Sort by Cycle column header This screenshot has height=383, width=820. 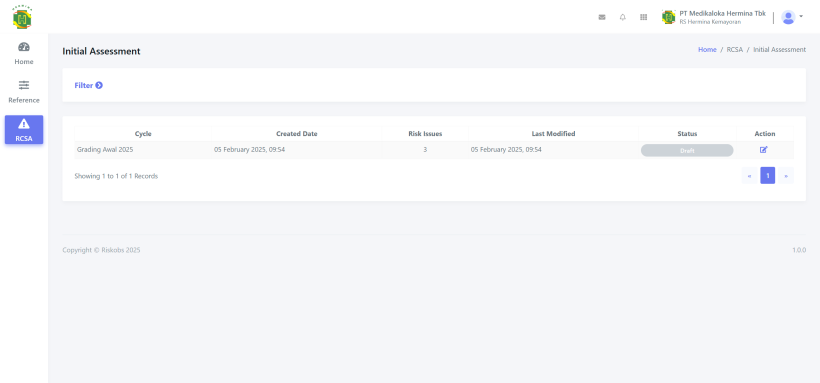(143, 134)
